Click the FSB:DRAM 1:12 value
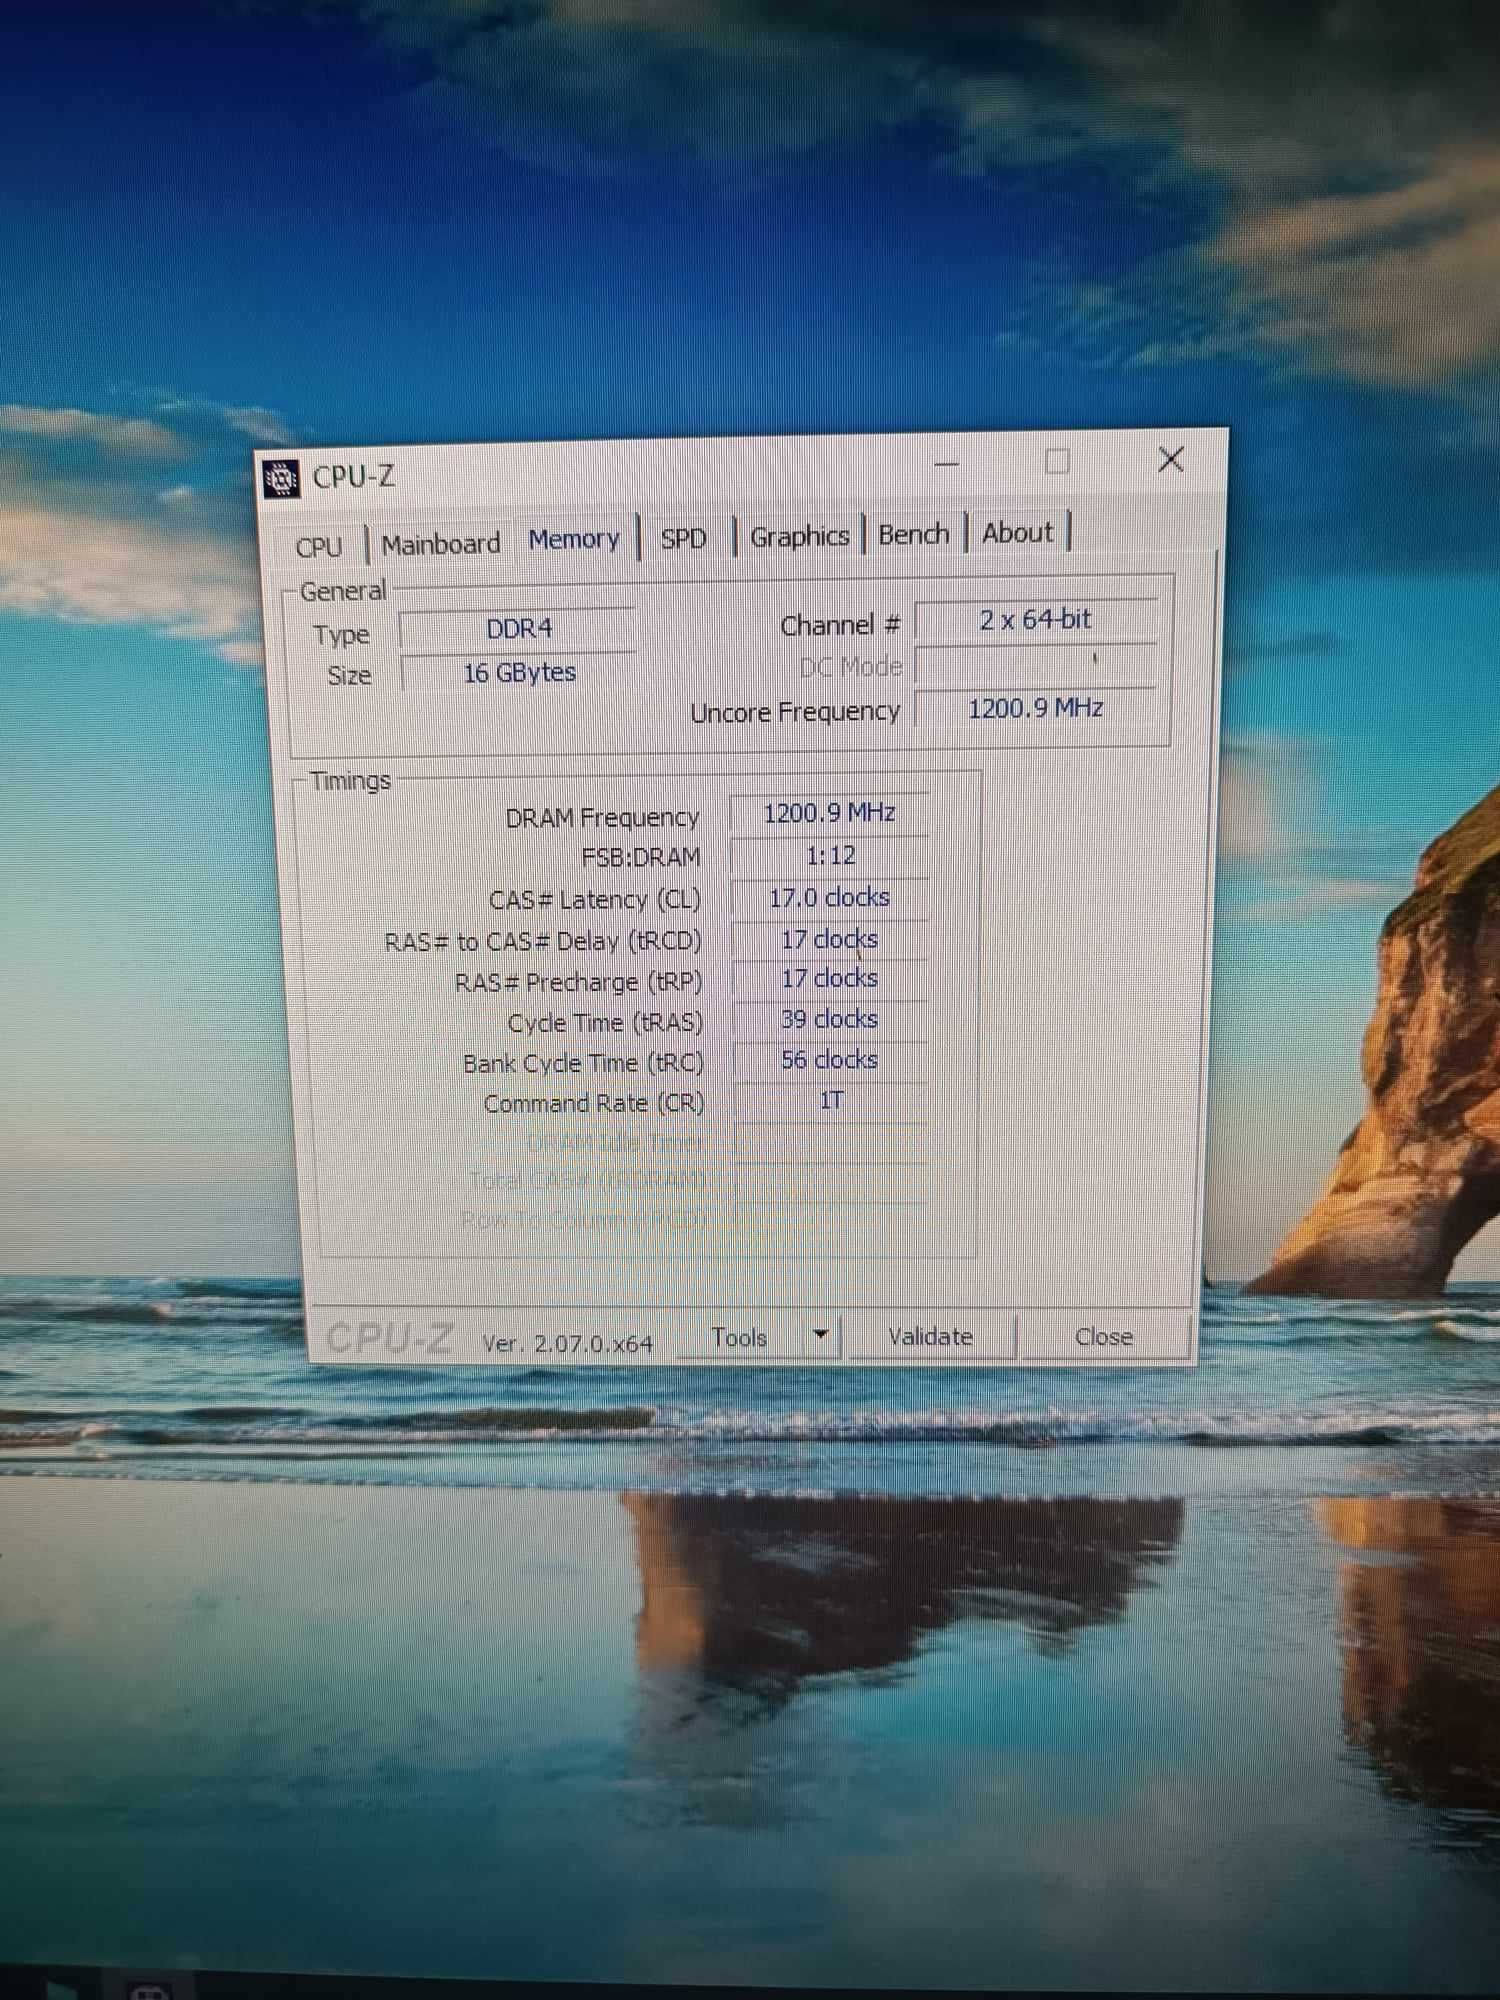Viewport: 1500px width, 2000px height. point(830,856)
